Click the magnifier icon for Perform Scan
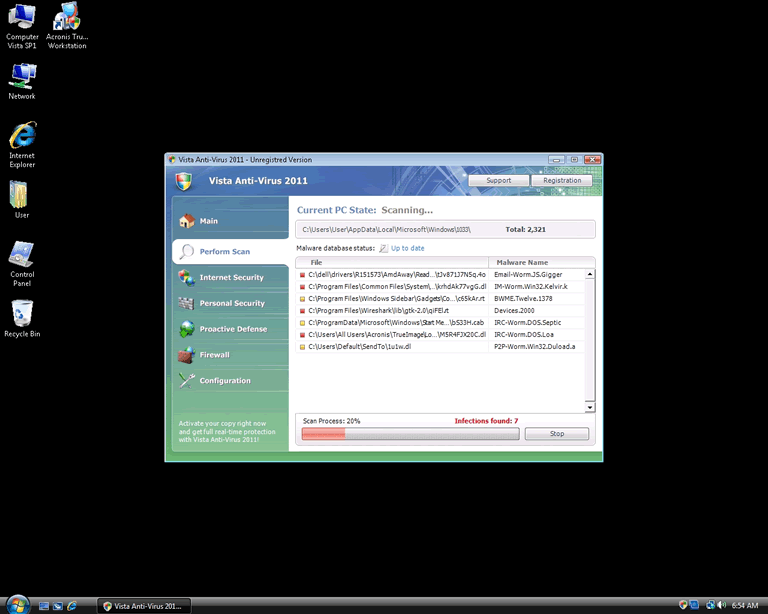This screenshot has width=768, height=614. click(186, 251)
